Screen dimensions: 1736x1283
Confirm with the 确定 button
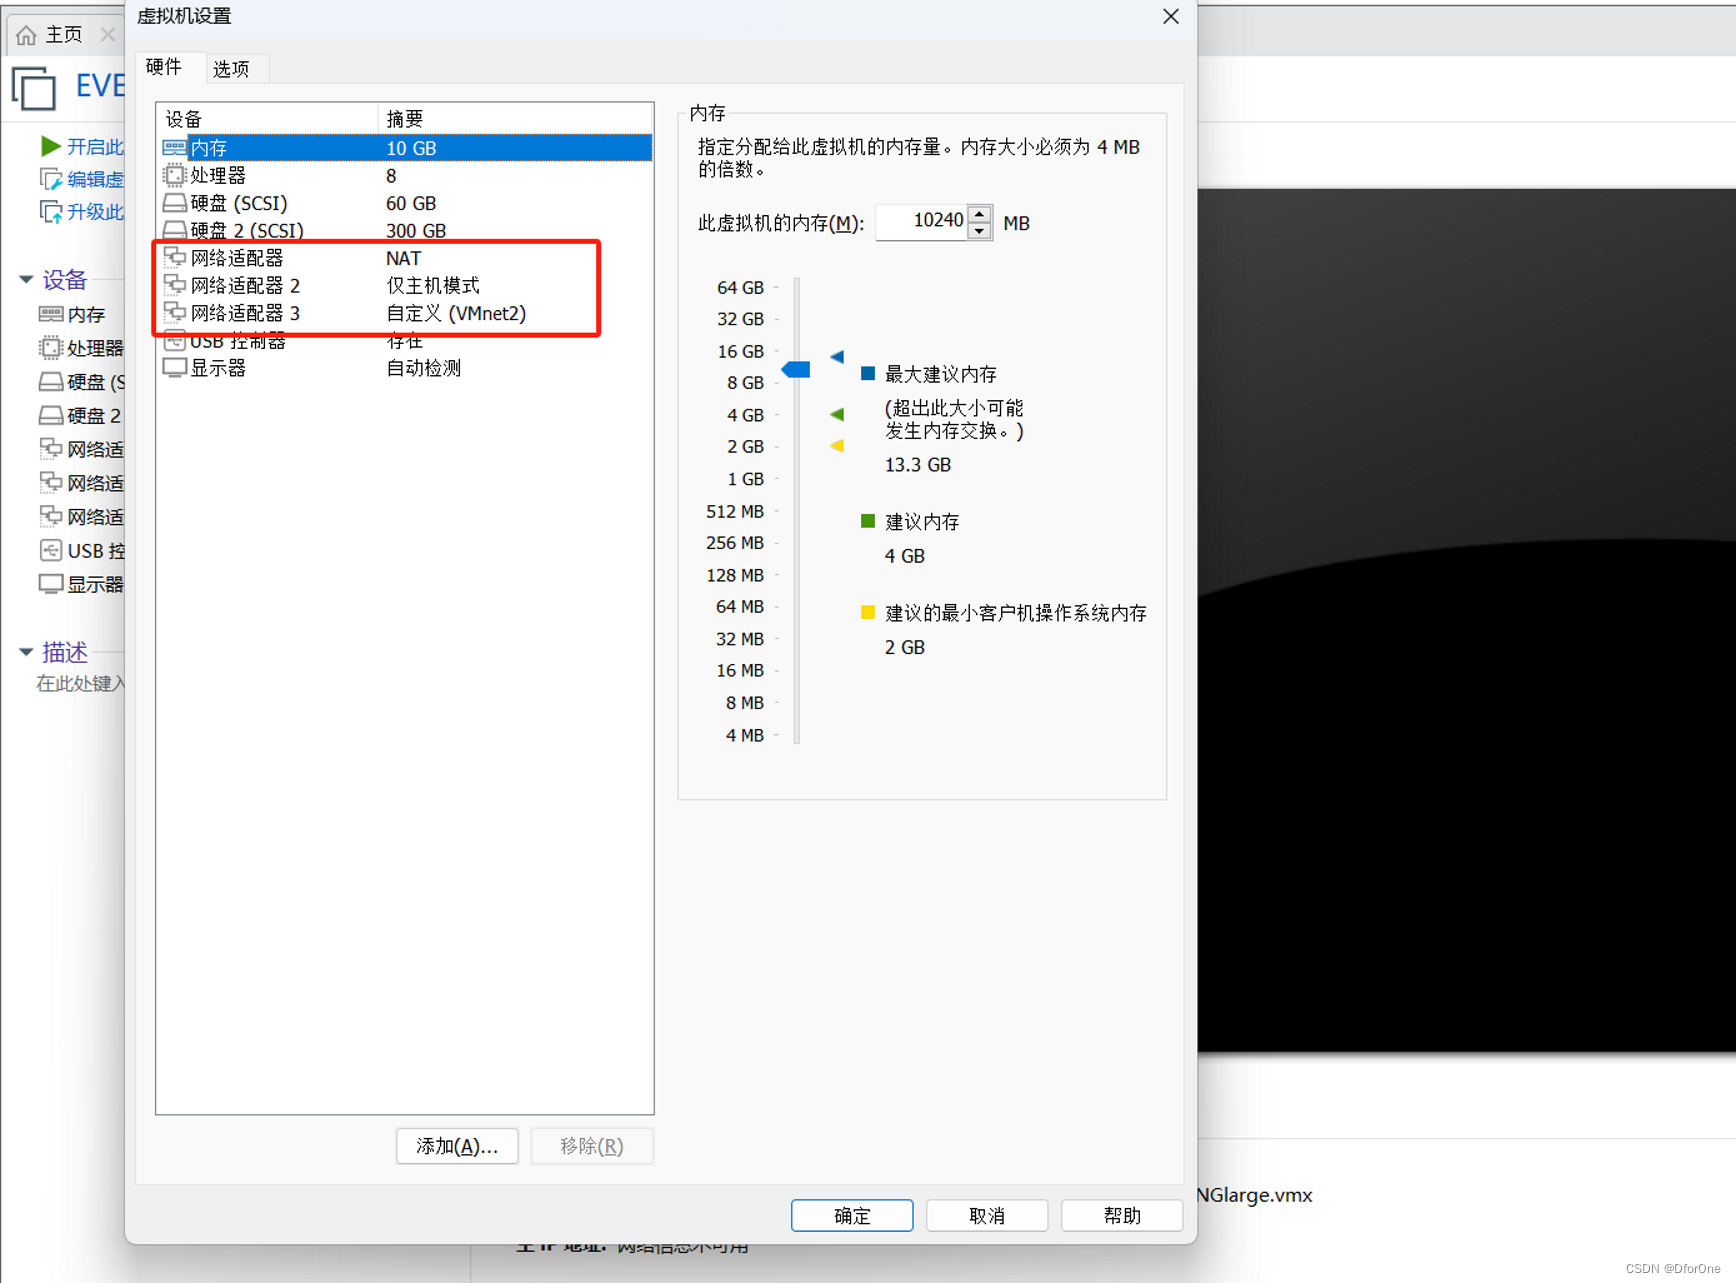tap(852, 1216)
